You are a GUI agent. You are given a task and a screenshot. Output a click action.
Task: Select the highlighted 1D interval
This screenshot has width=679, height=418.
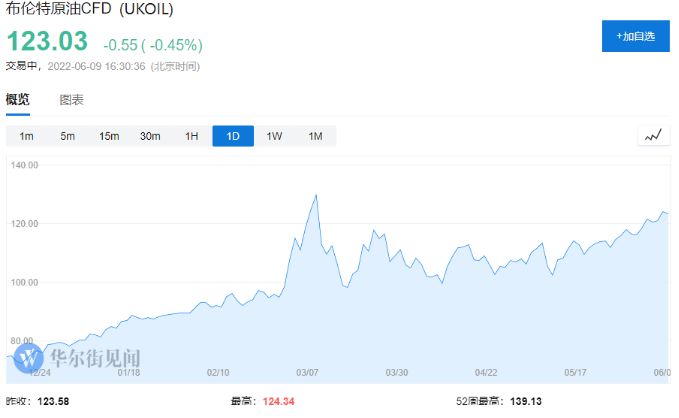233,136
